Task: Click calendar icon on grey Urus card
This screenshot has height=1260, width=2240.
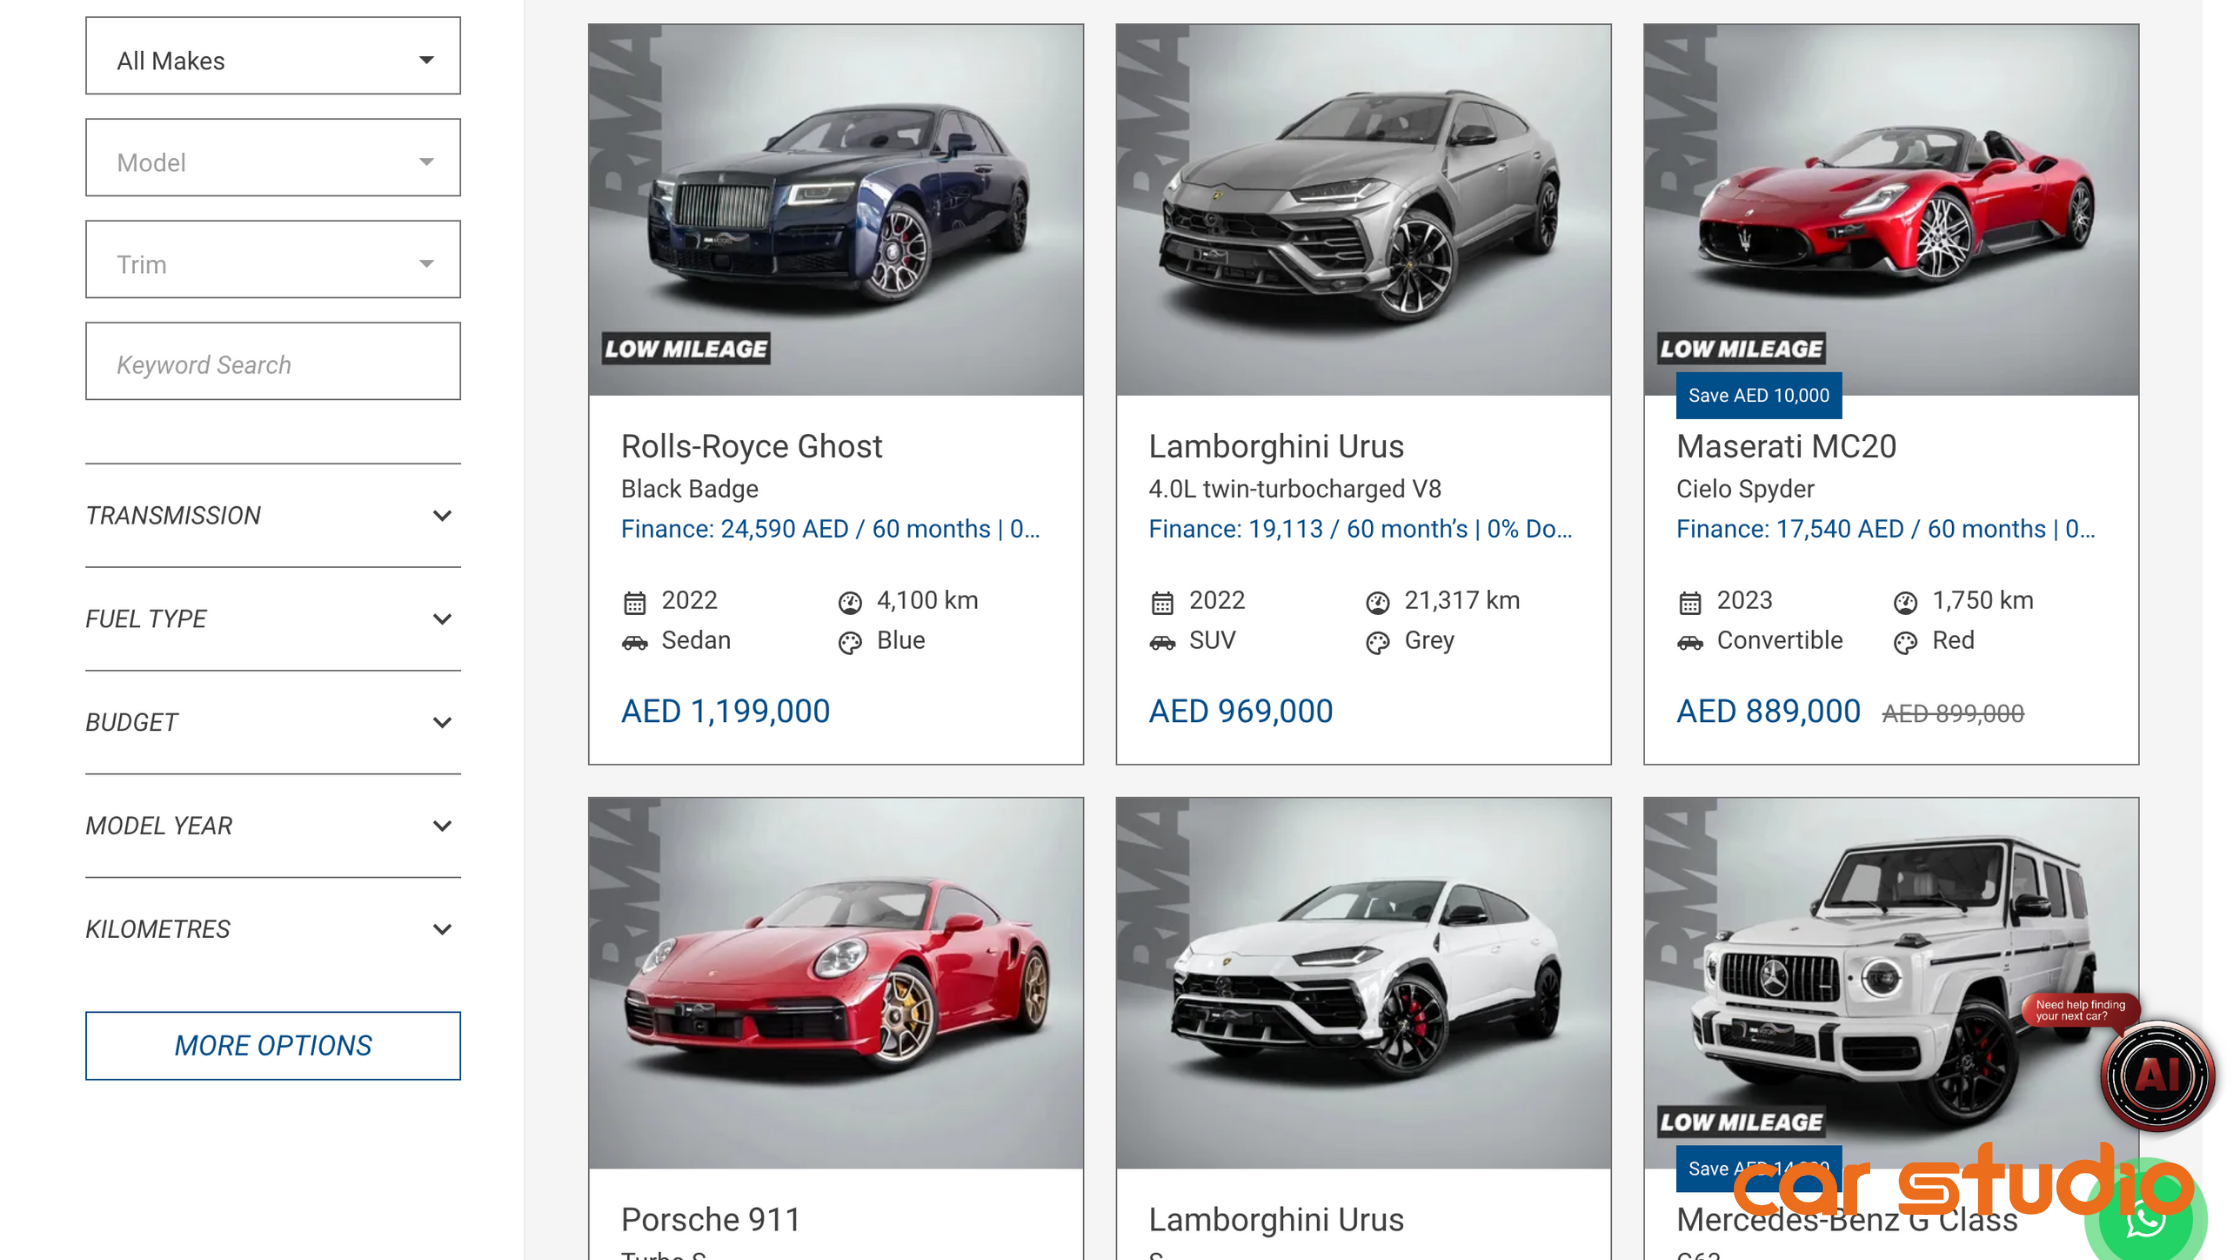Action: (x=1162, y=602)
